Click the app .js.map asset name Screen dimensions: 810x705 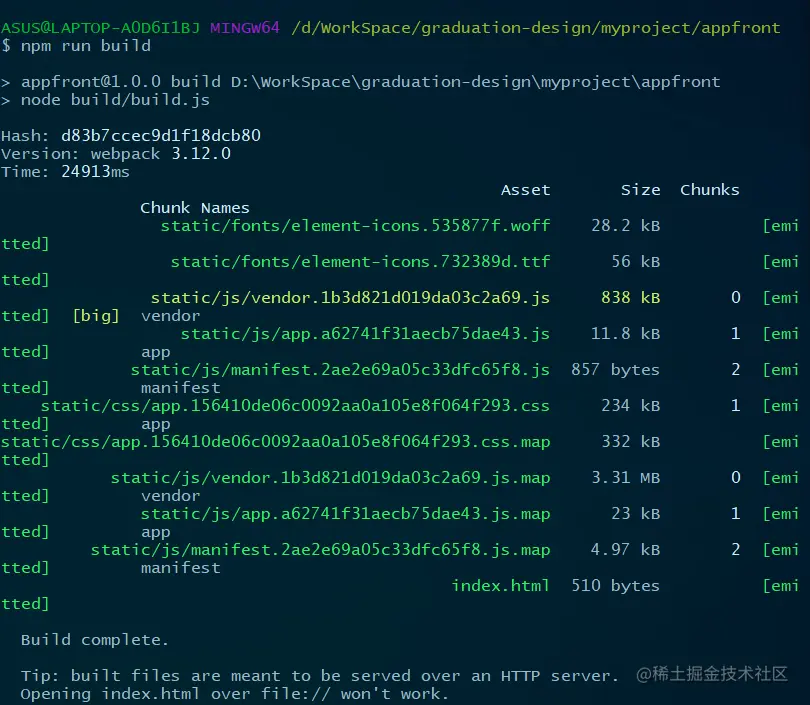tap(346, 514)
